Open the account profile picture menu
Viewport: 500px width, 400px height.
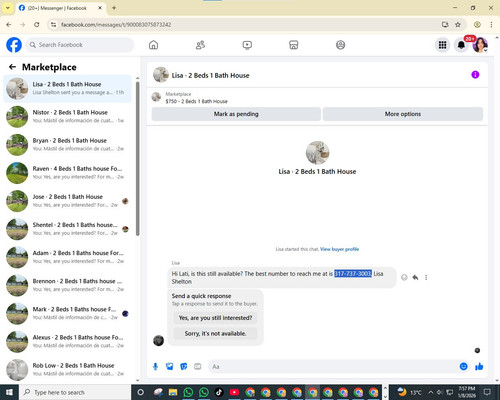480,45
